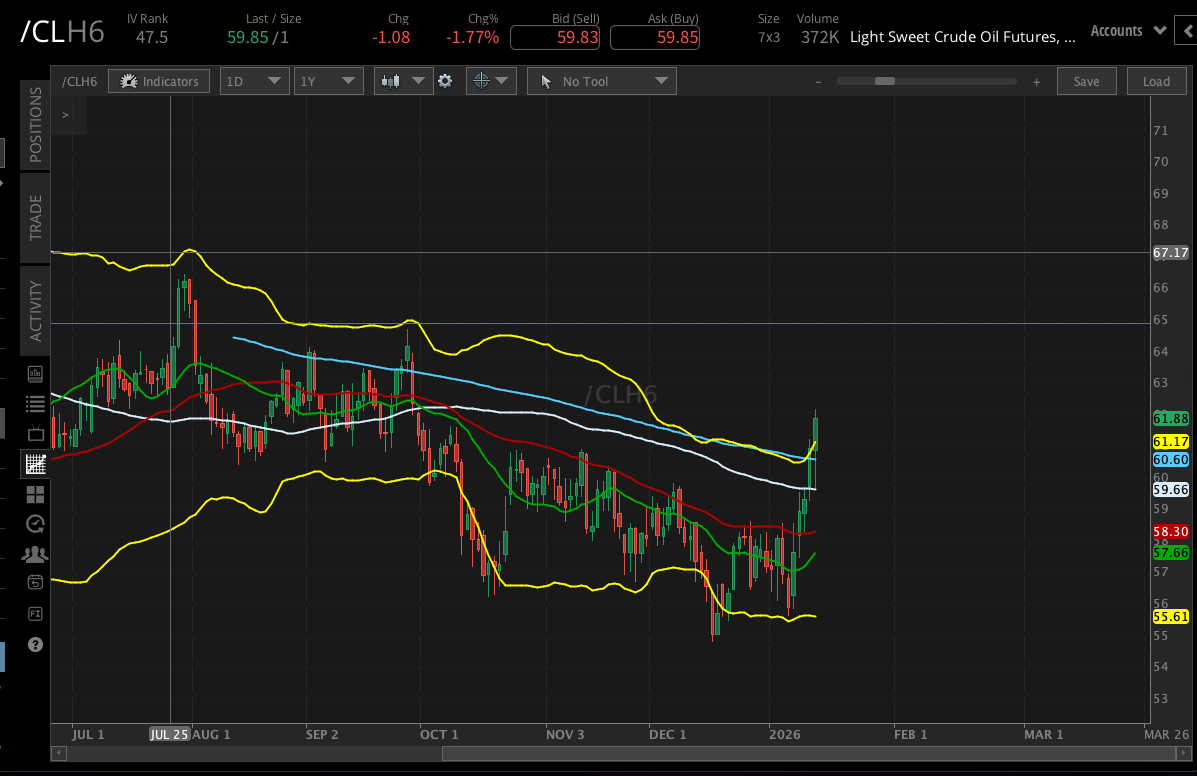Click the 57.66 green price label

pyautogui.click(x=1170, y=552)
